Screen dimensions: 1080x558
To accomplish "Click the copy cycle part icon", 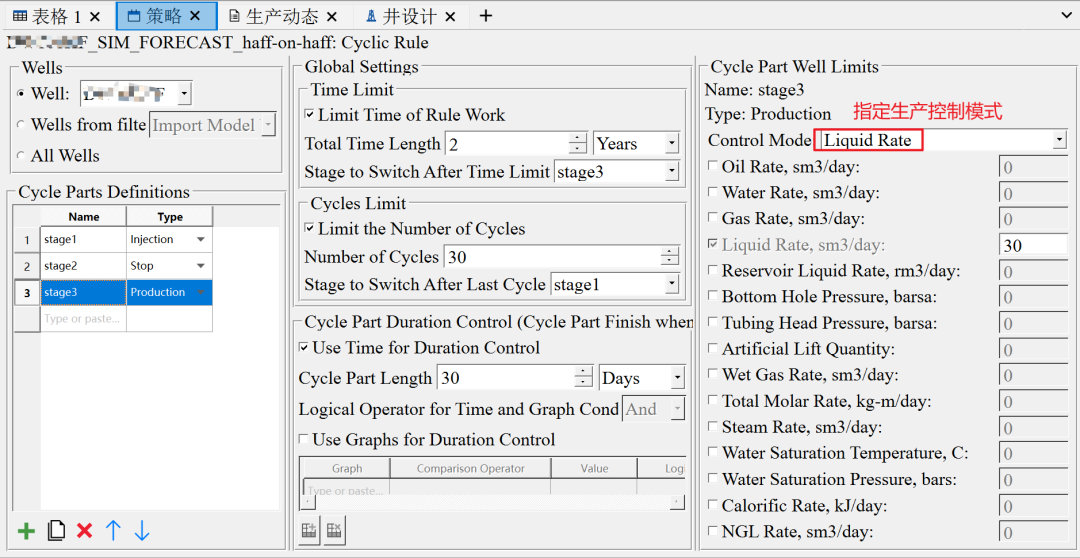I will (x=56, y=531).
